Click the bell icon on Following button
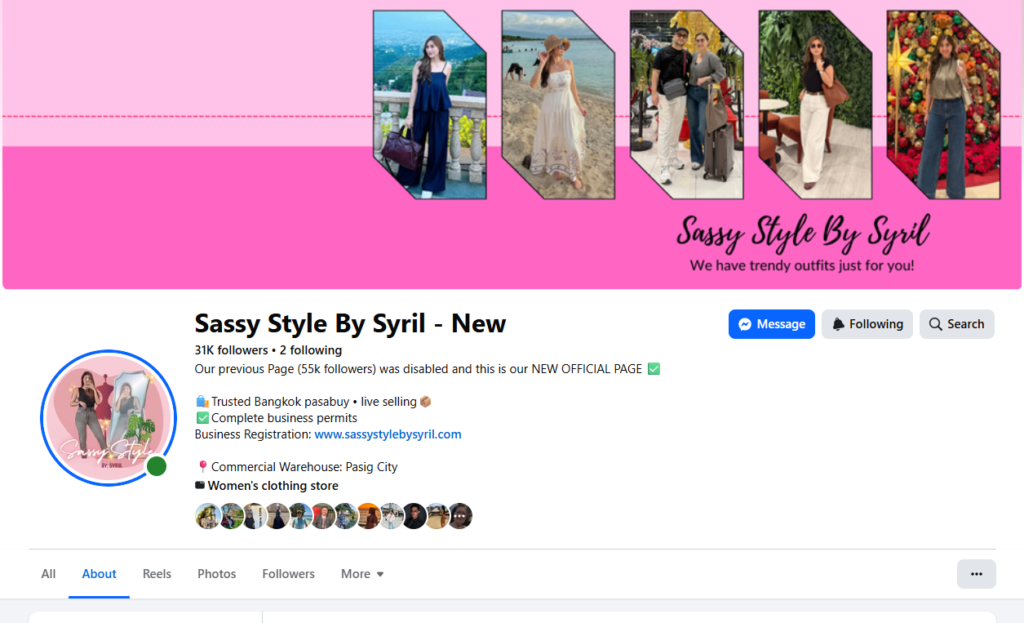1024x623 pixels. [x=839, y=325]
